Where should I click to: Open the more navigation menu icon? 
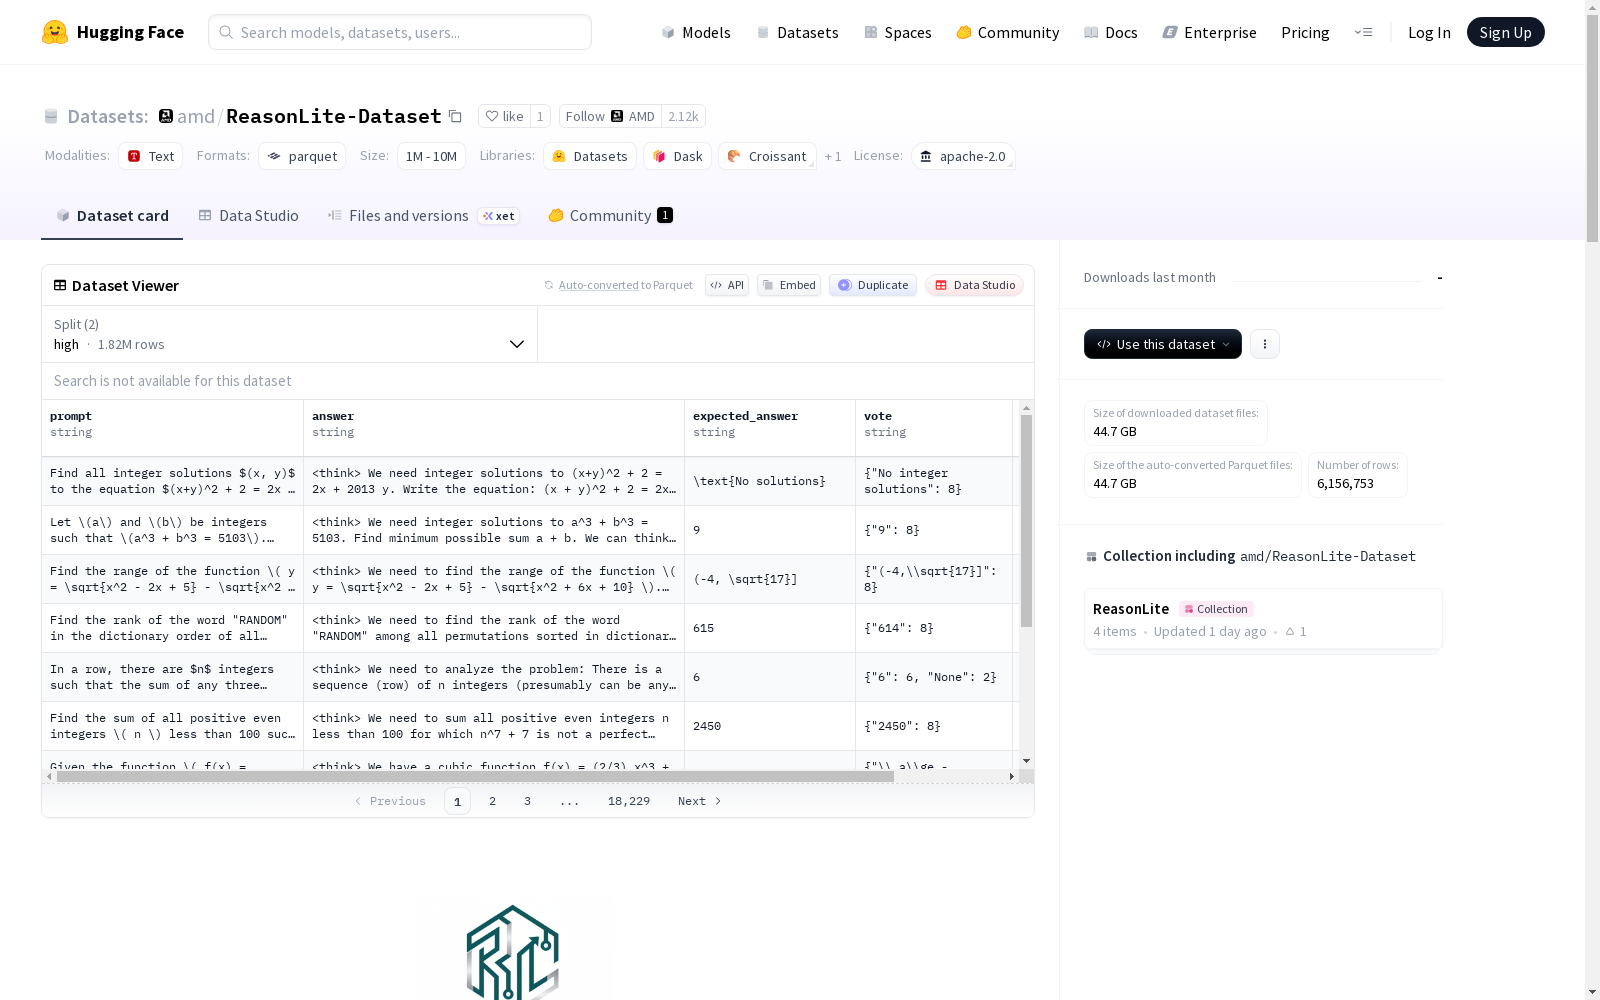point(1363,32)
